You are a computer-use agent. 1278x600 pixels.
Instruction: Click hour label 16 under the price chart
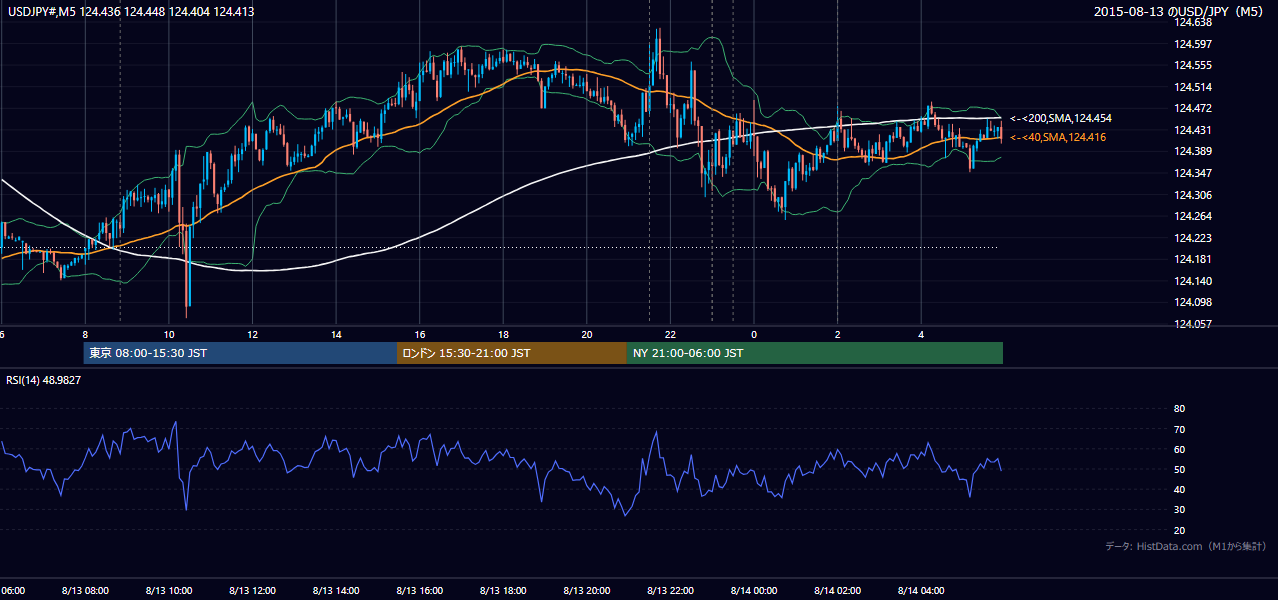click(x=420, y=334)
